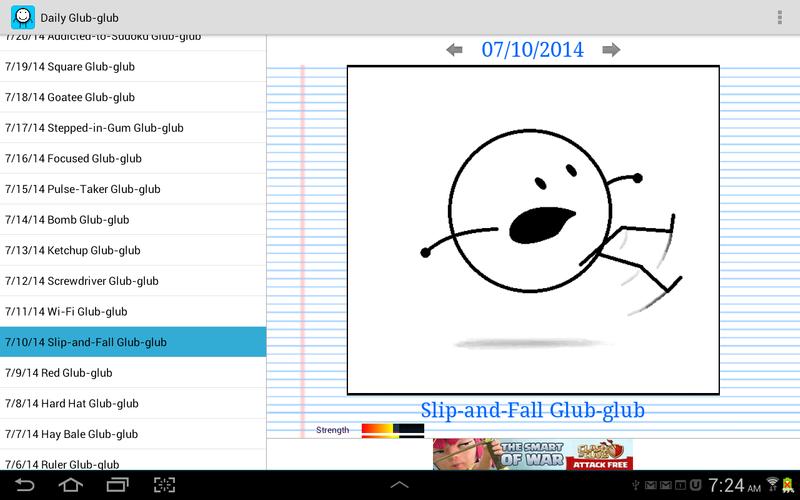Select 7/14/14 Bomb Glub-glub

click(133, 219)
